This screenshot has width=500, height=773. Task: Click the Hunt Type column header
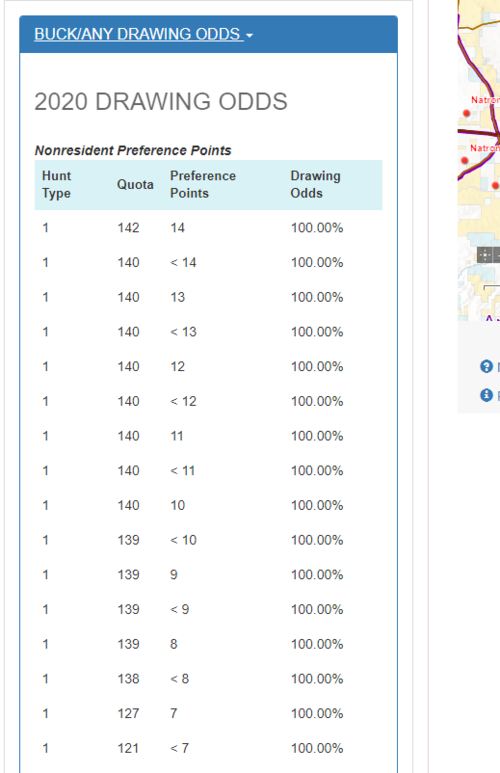coord(57,184)
